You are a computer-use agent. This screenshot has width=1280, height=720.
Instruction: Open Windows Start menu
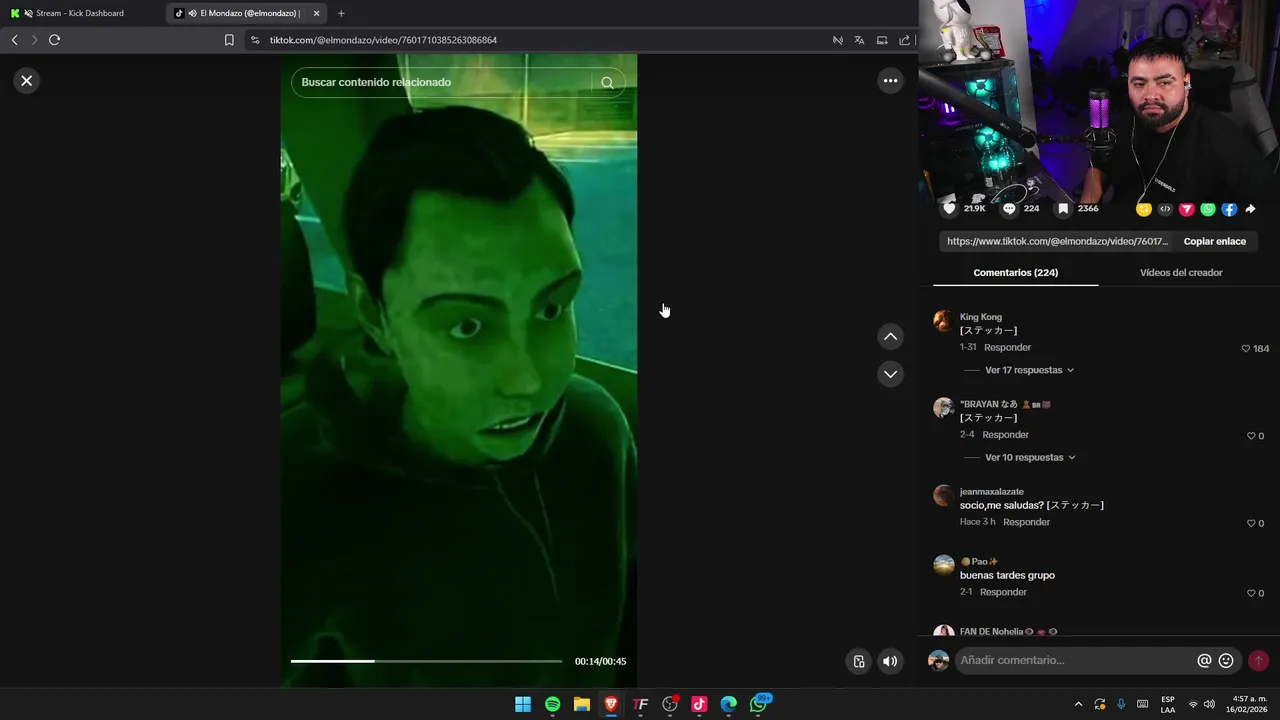pyautogui.click(x=523, y=704)
